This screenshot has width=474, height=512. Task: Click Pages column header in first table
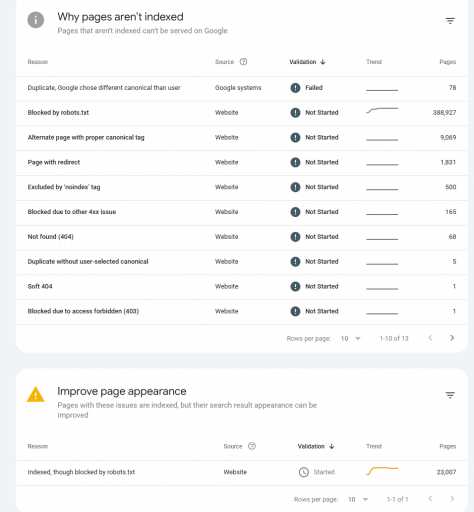coord(447,62)
